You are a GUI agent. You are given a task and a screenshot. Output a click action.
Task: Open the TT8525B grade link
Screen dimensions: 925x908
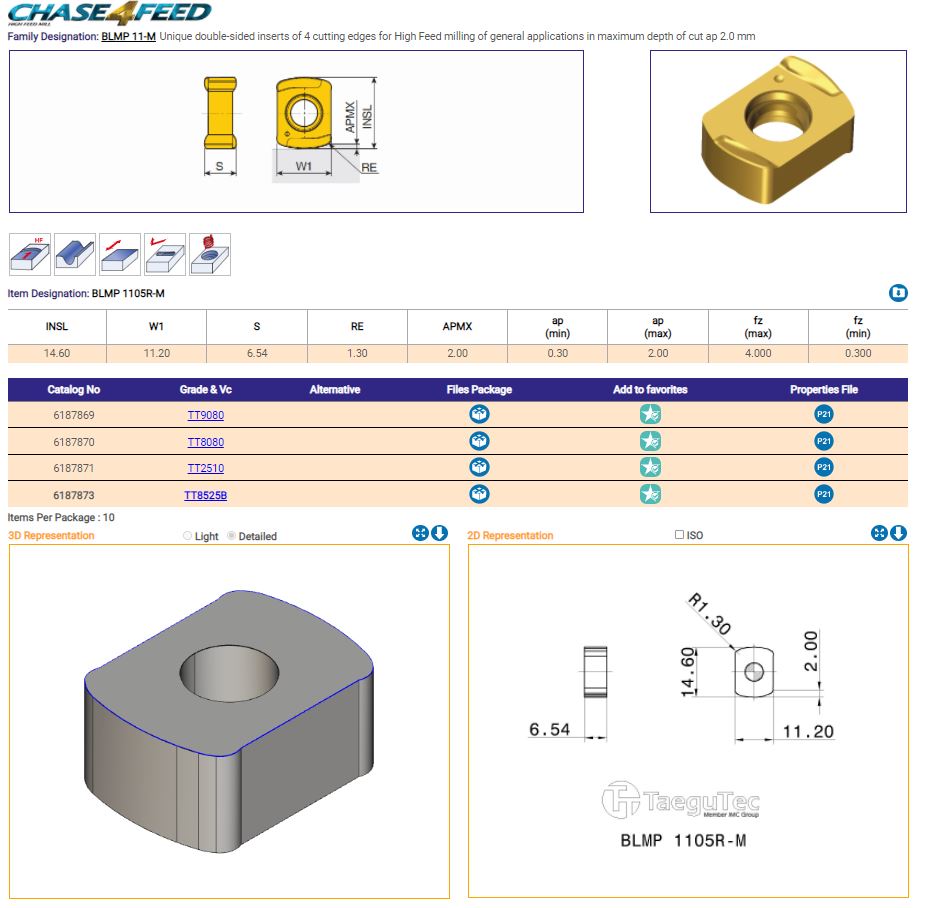[x=205, y=494]
